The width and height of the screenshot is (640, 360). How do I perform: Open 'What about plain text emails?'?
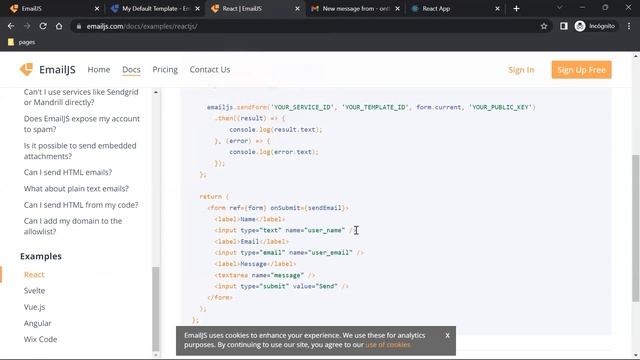76,189
